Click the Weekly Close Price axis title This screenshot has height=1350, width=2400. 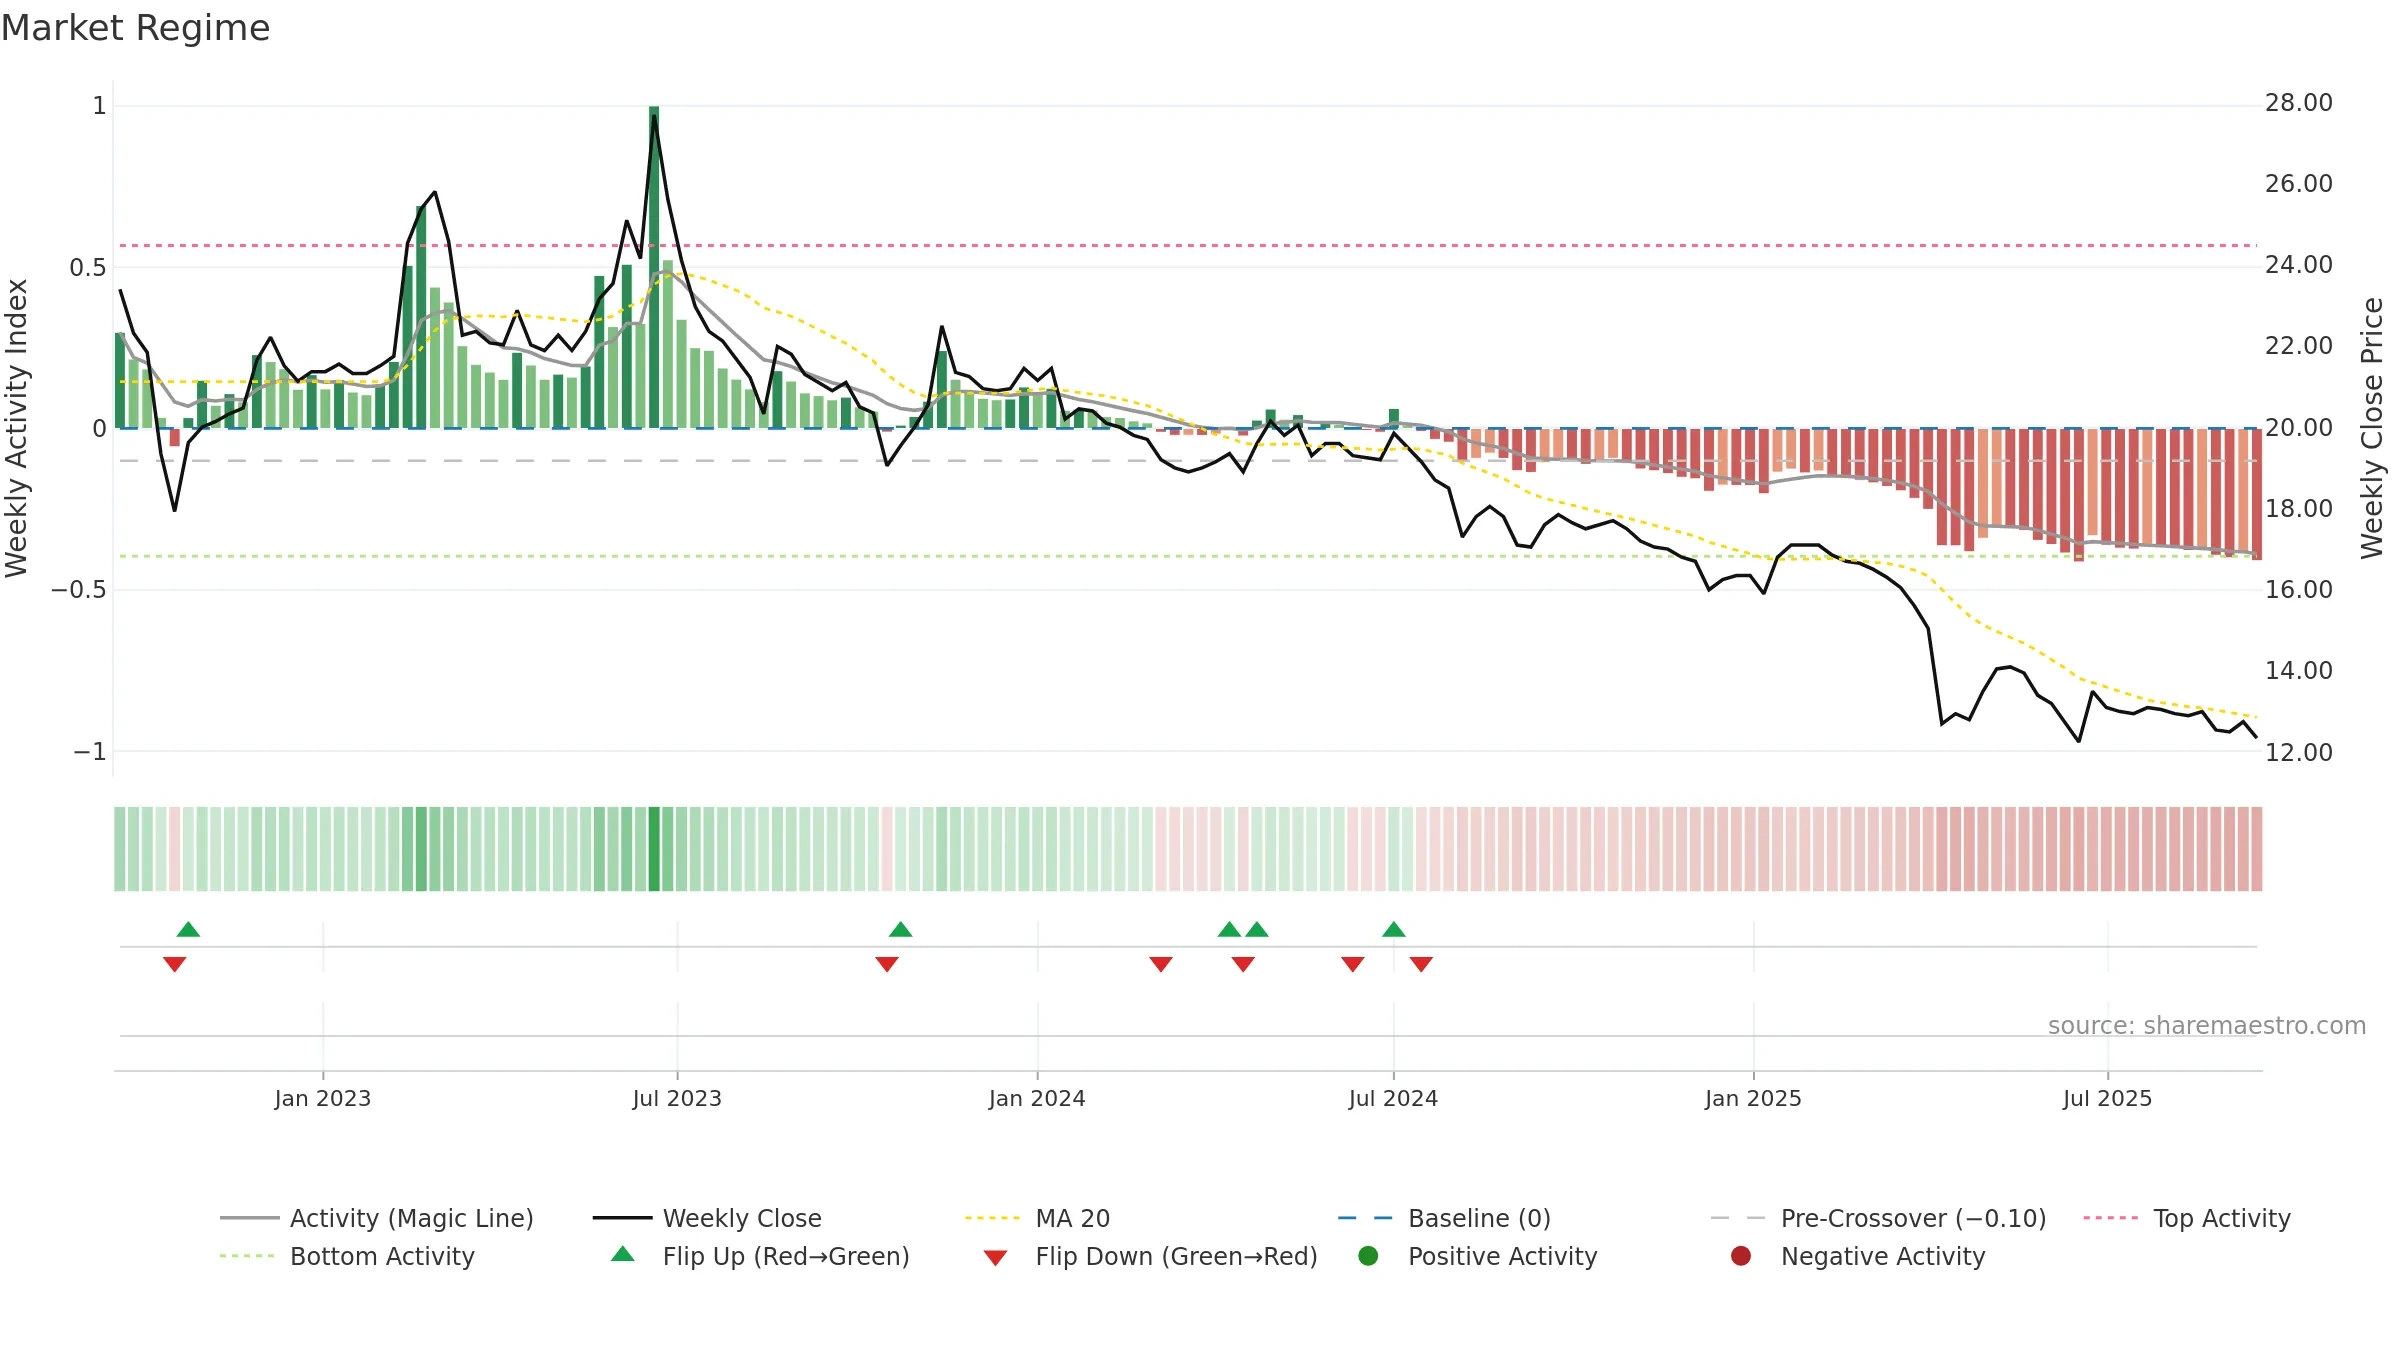(x=2372, y=428)
